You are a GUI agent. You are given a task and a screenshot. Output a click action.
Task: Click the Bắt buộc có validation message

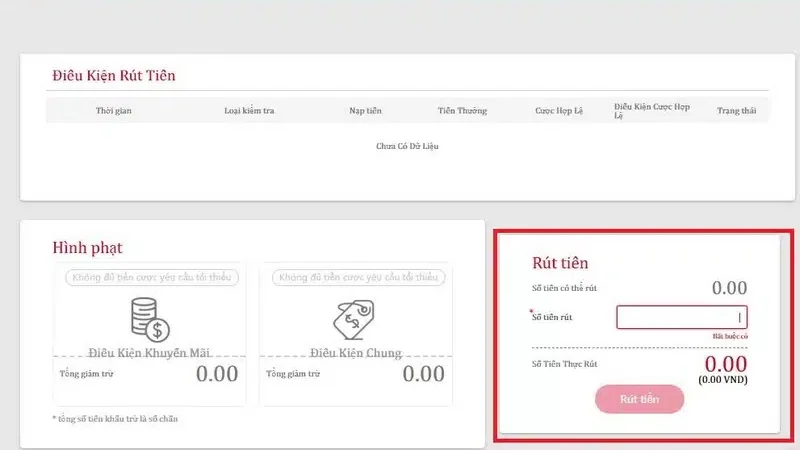729,336
